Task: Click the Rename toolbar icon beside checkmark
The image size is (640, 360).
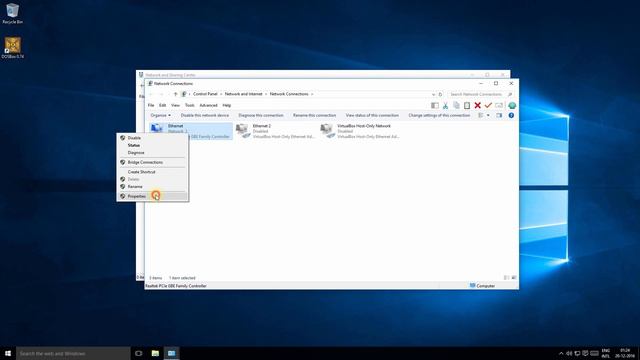Action: (x=499, y=106)
